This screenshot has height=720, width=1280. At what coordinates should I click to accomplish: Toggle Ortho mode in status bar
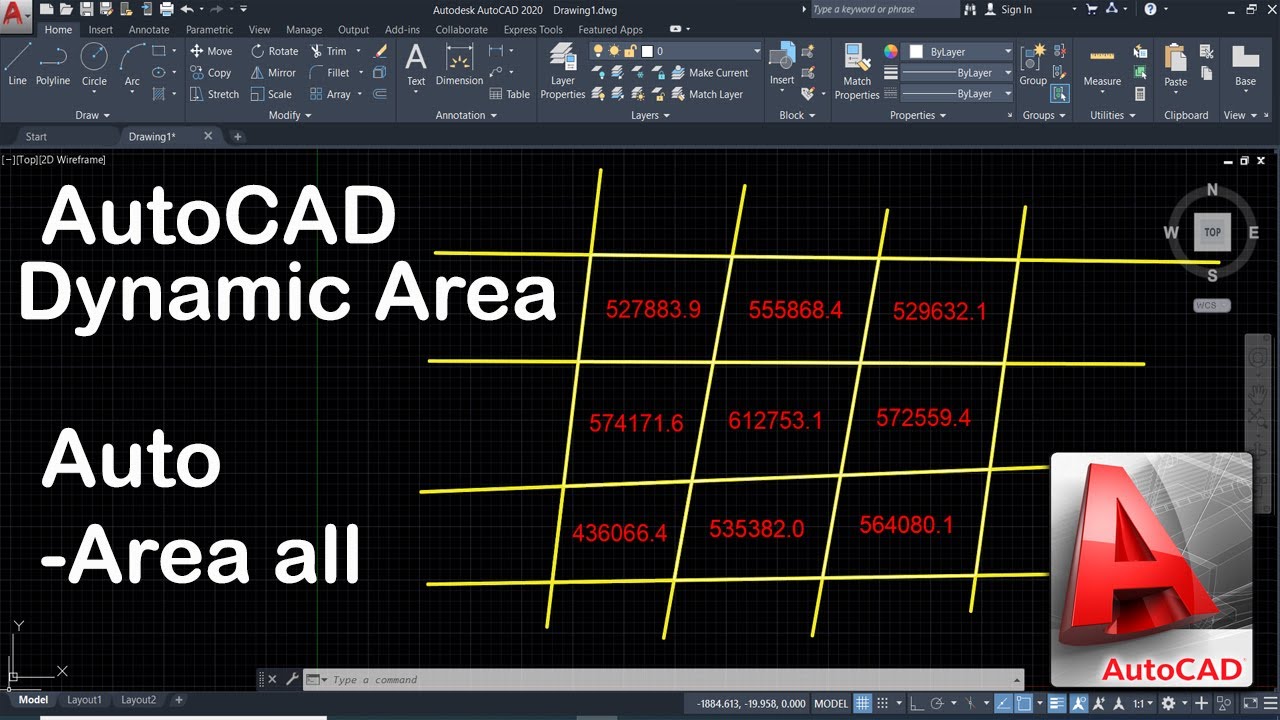point(917,703)
